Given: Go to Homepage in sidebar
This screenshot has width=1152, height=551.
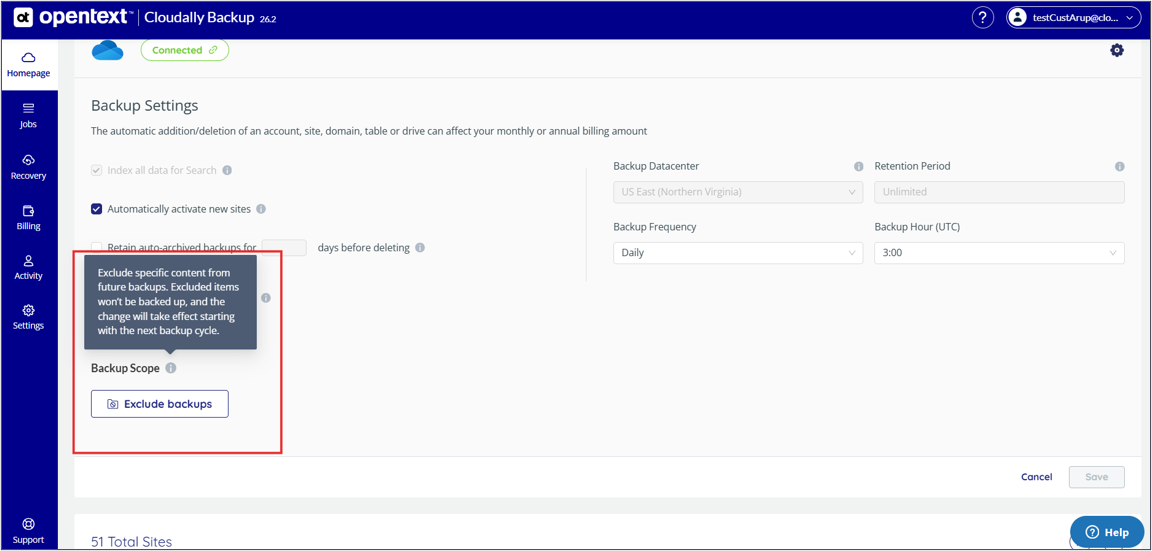Looking at the screenshot, I should point(29,65).
